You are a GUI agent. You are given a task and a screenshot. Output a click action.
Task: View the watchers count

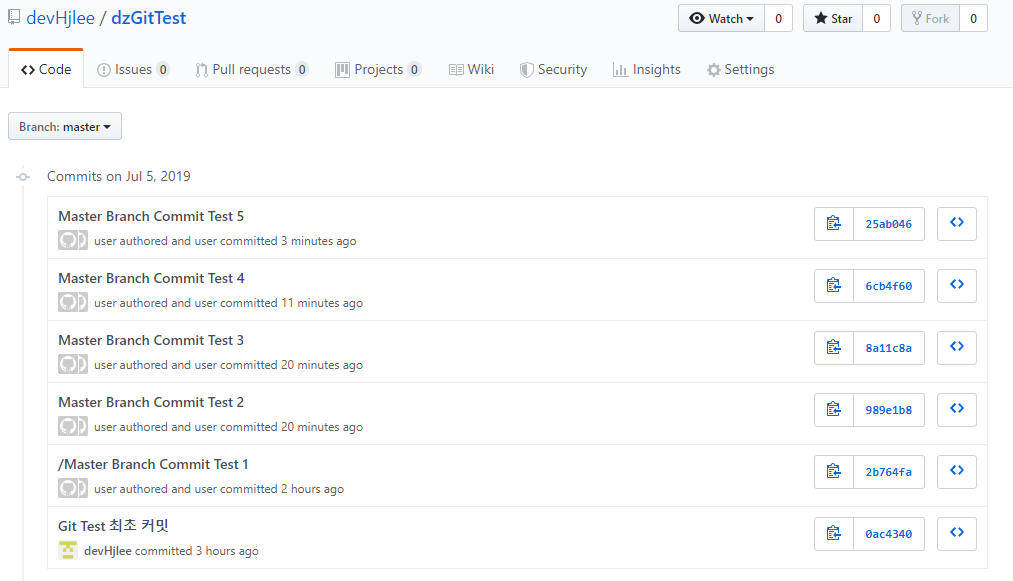(778, 19)
